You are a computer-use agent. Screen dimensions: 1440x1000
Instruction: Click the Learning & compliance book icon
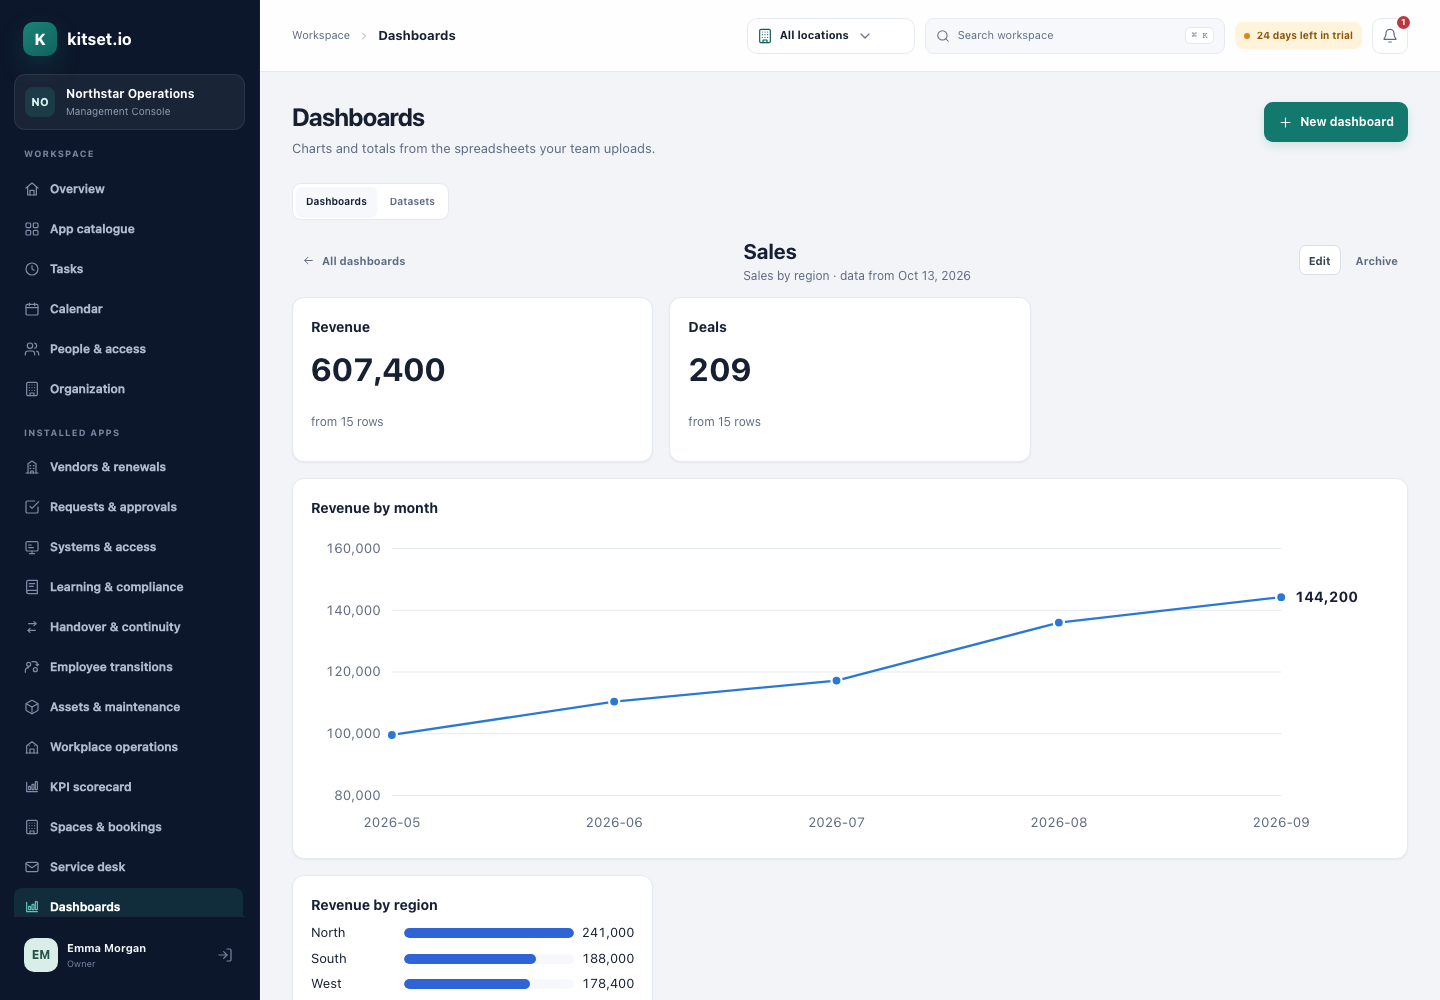[x=32, y=587]
